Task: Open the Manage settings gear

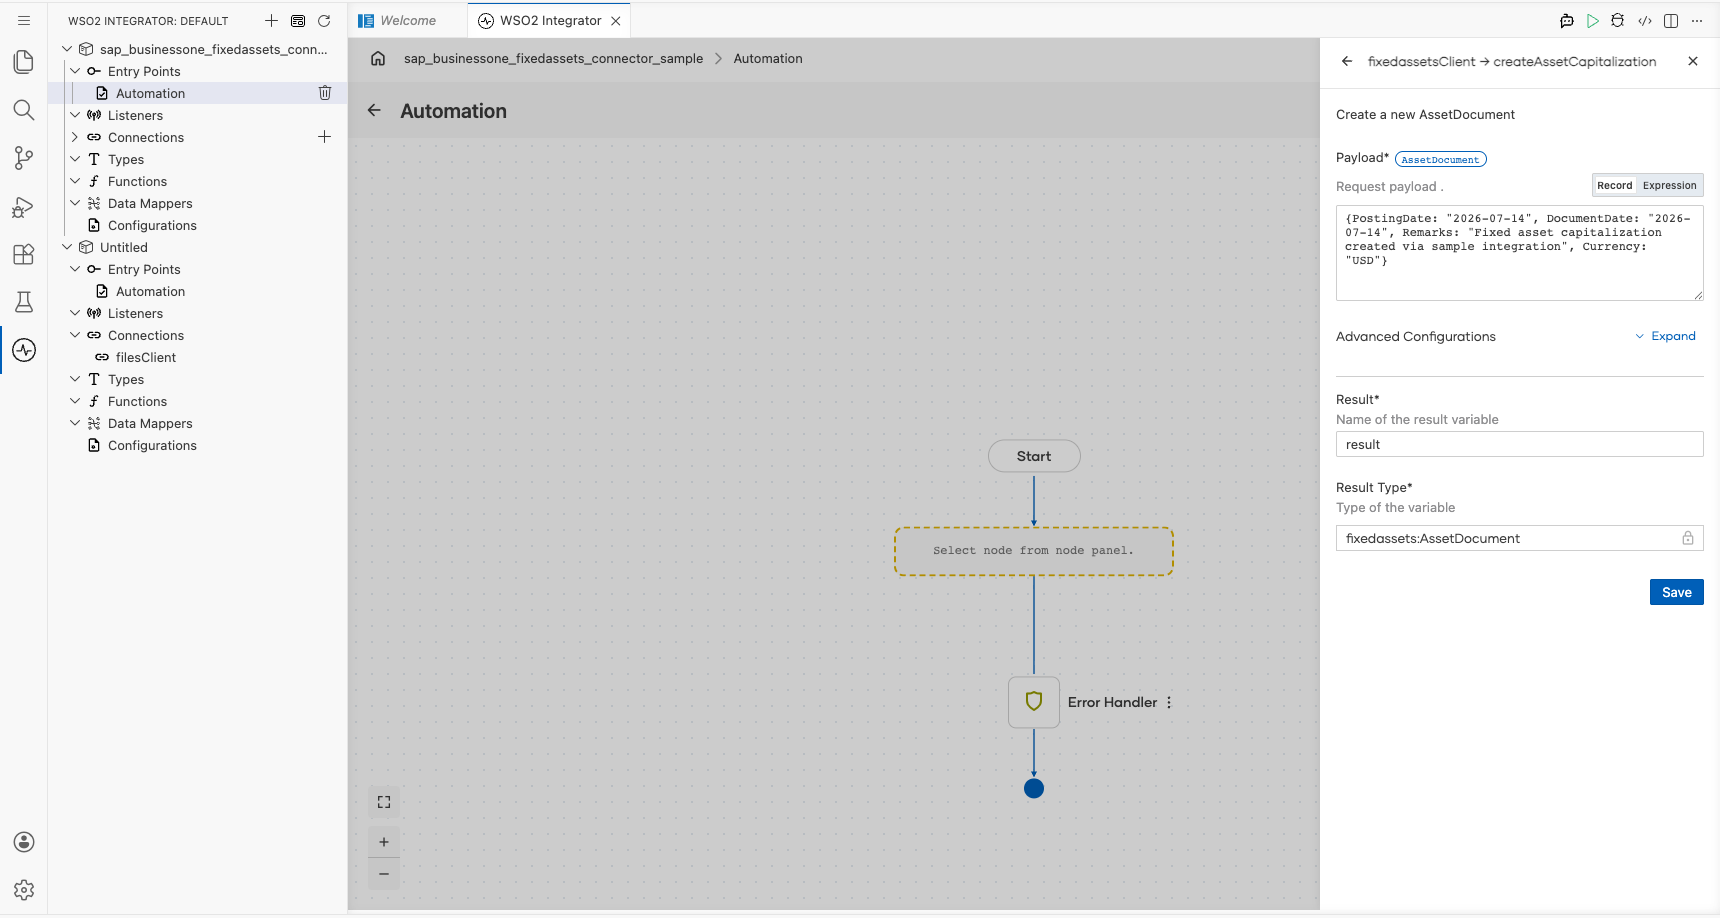Action: click(x=24, y=890)
